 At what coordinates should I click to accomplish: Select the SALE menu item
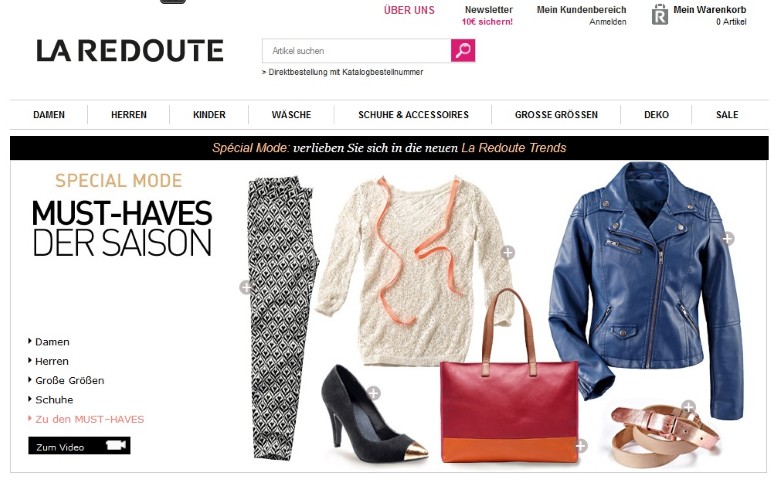pyautogui.click(x=727, y=115)
